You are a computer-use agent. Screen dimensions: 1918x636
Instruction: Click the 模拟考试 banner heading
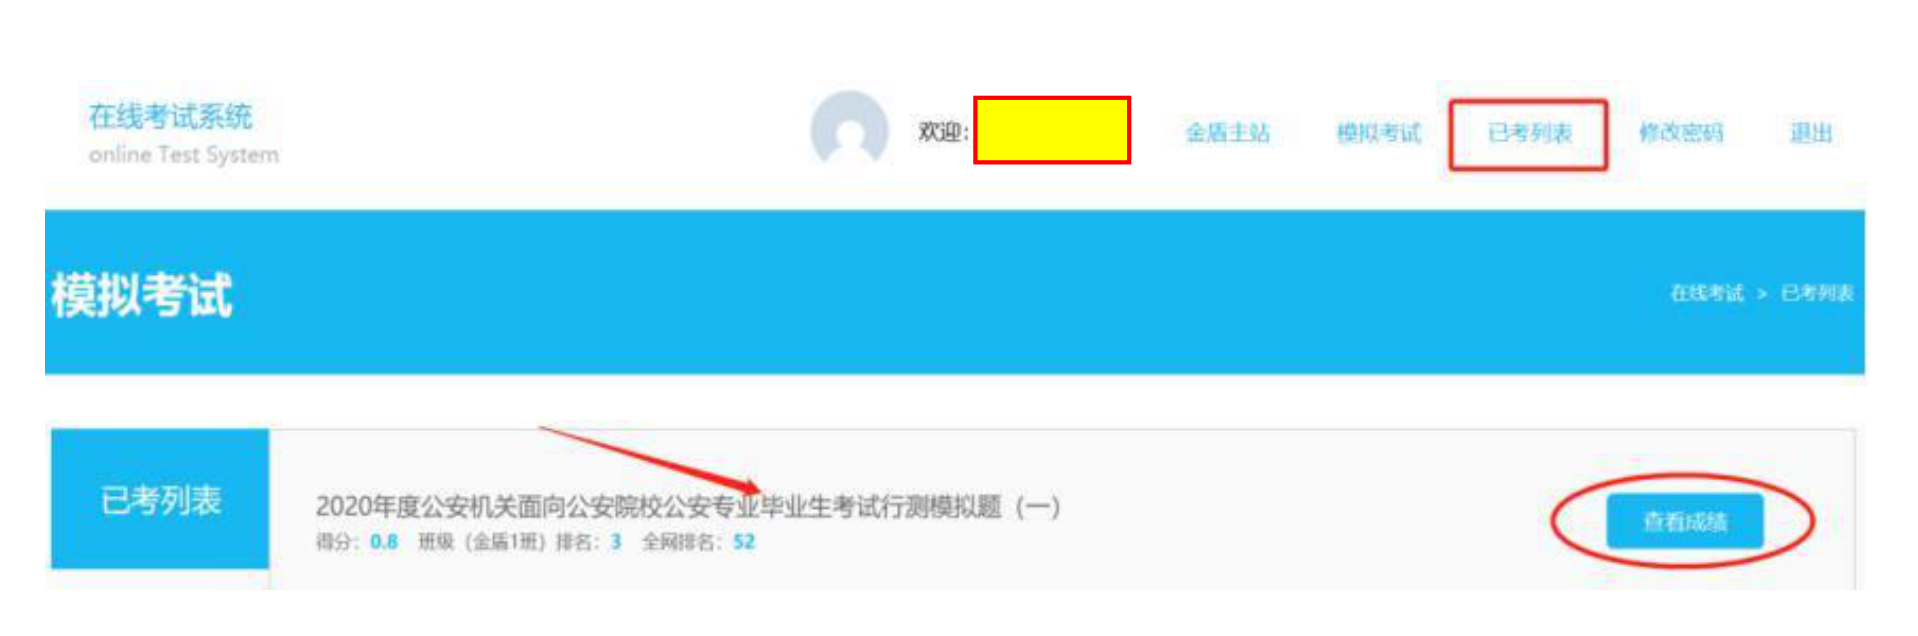141,295
